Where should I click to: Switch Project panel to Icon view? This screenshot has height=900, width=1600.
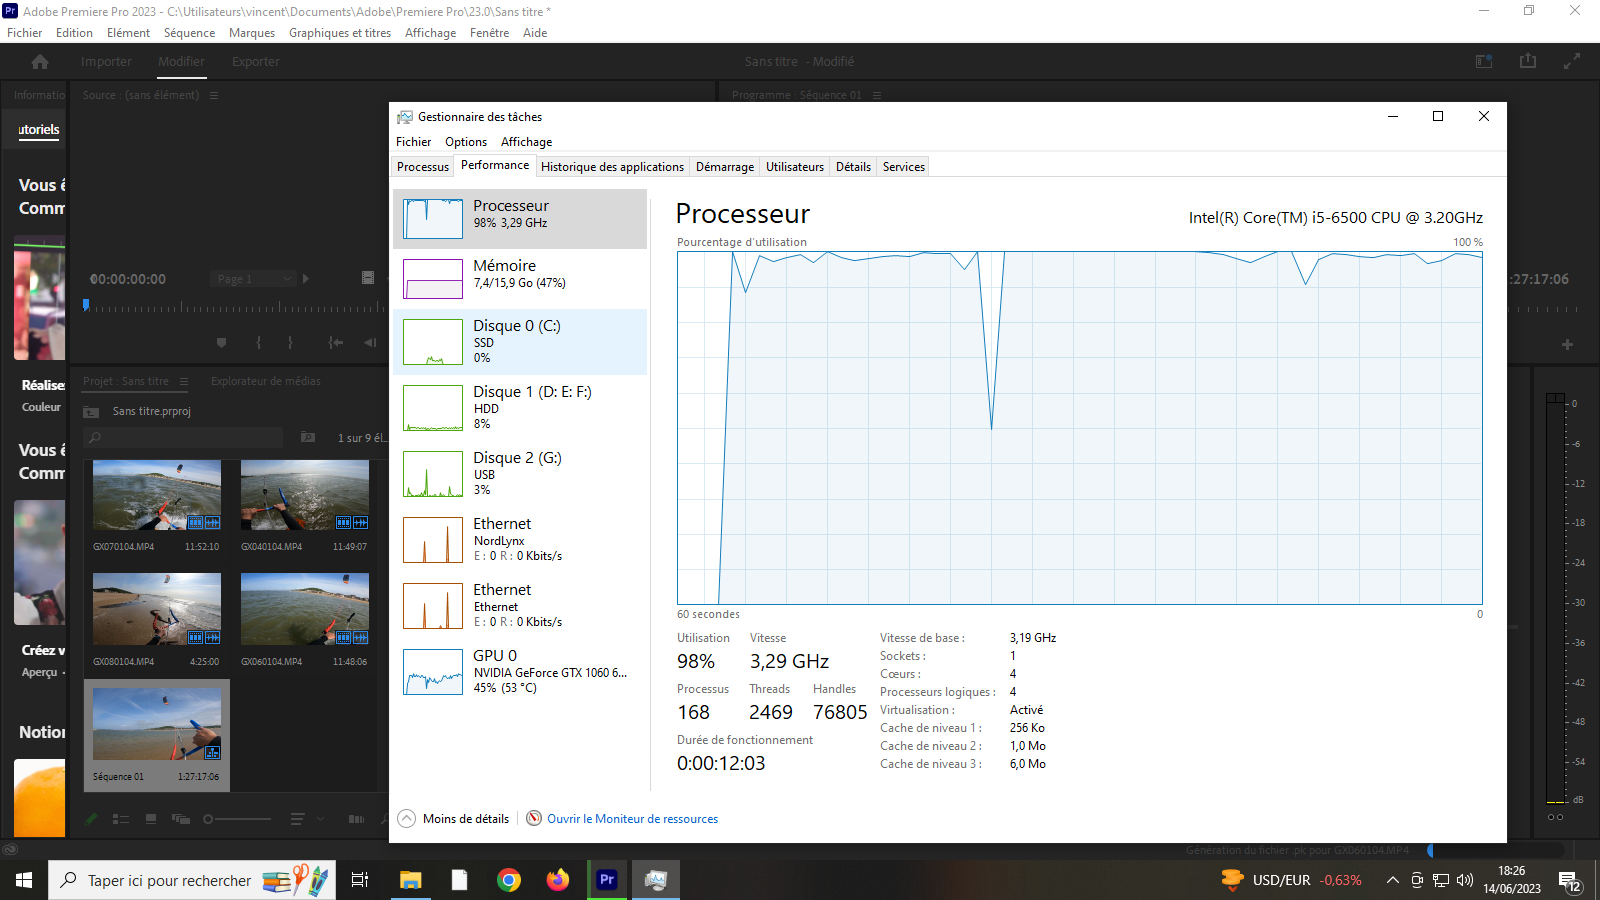(x=151, y=819)
